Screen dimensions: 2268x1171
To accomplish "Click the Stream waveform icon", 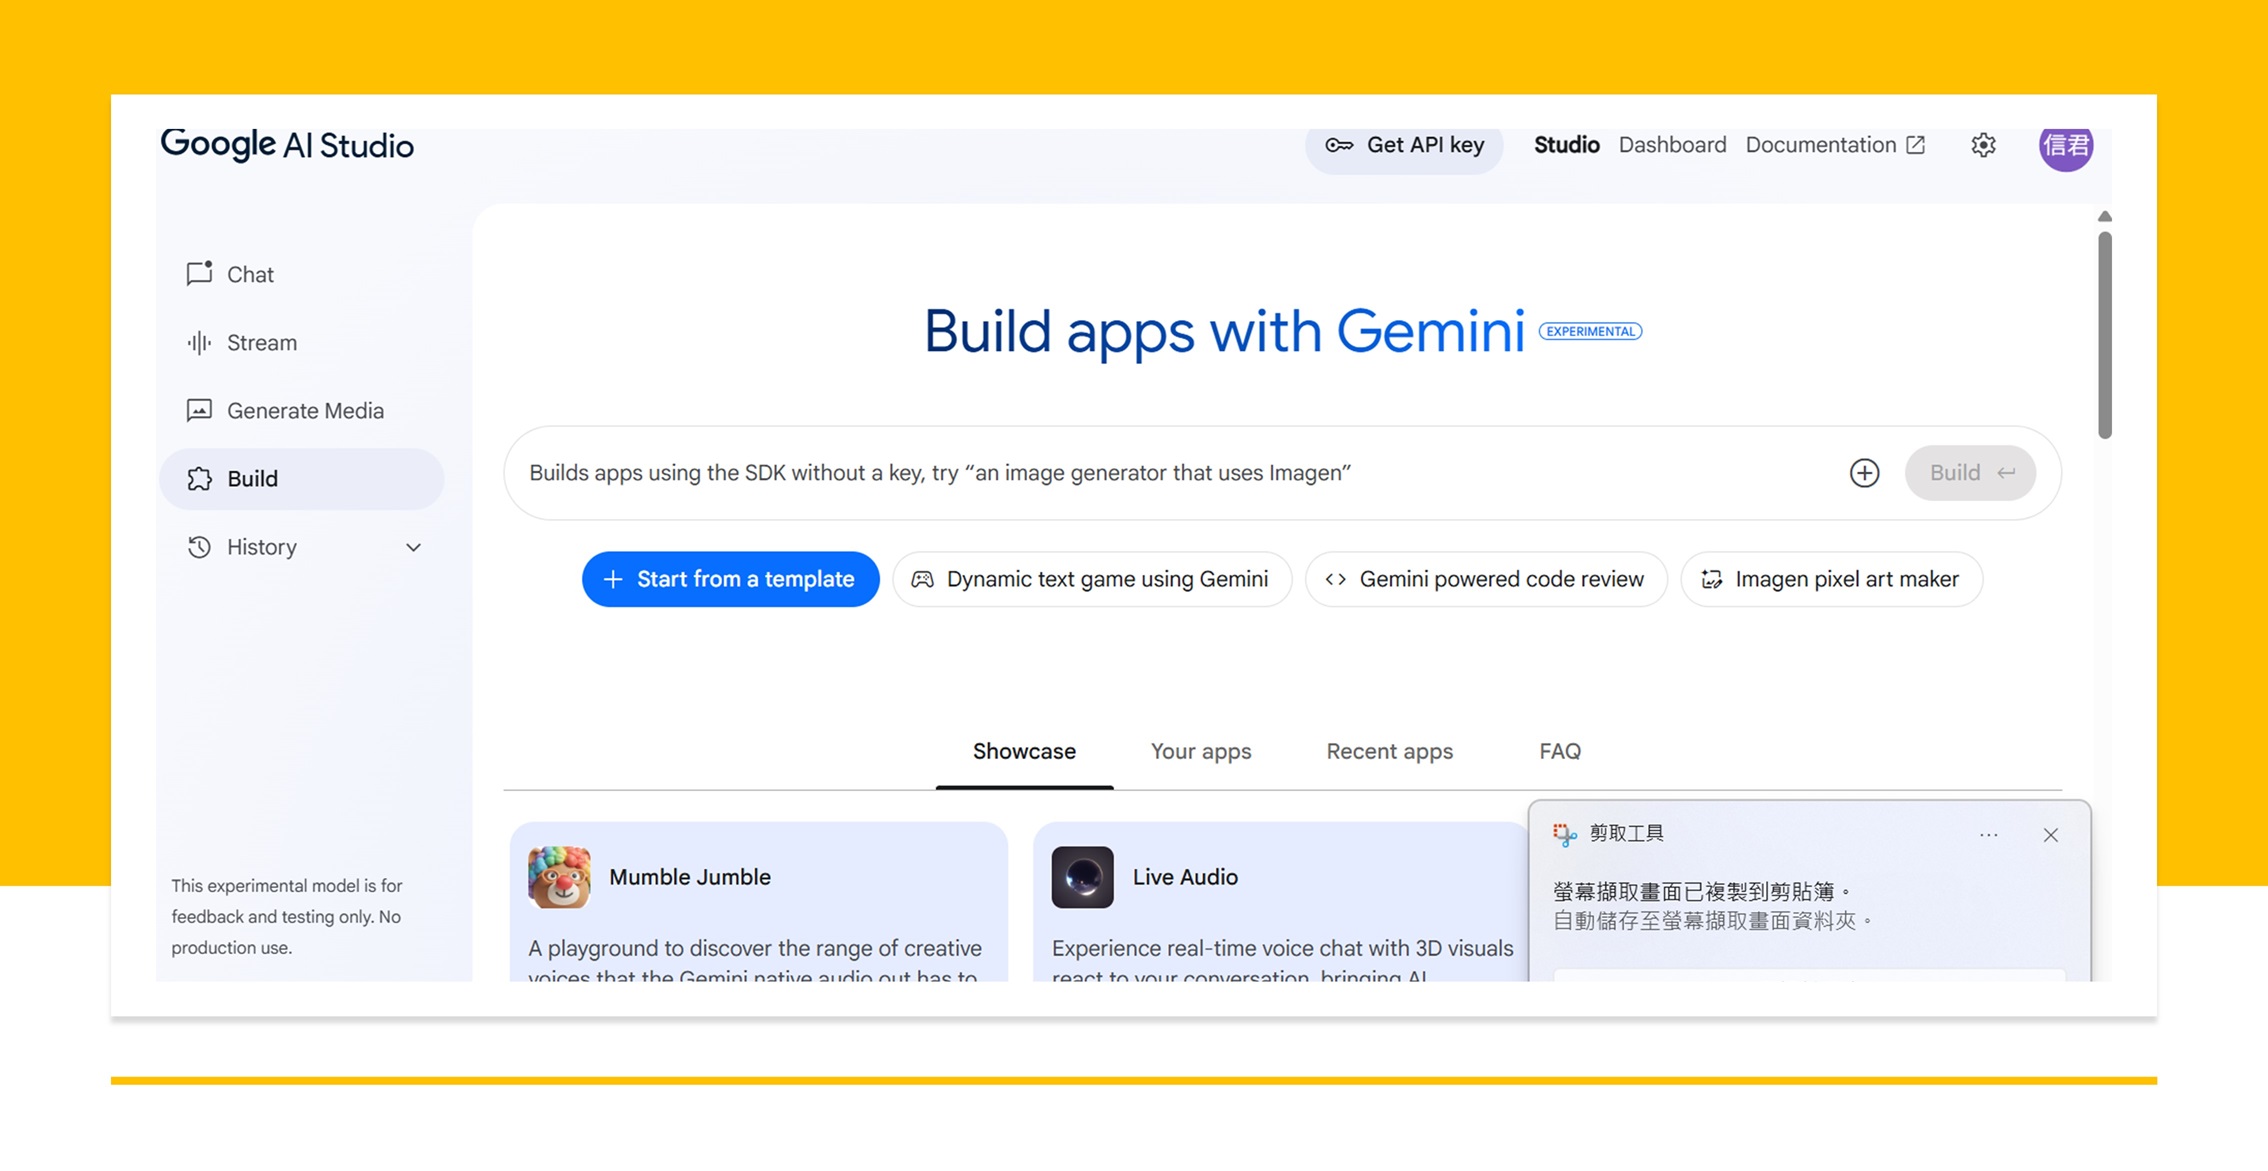I will pyautogui.click(x=199, y=342).
